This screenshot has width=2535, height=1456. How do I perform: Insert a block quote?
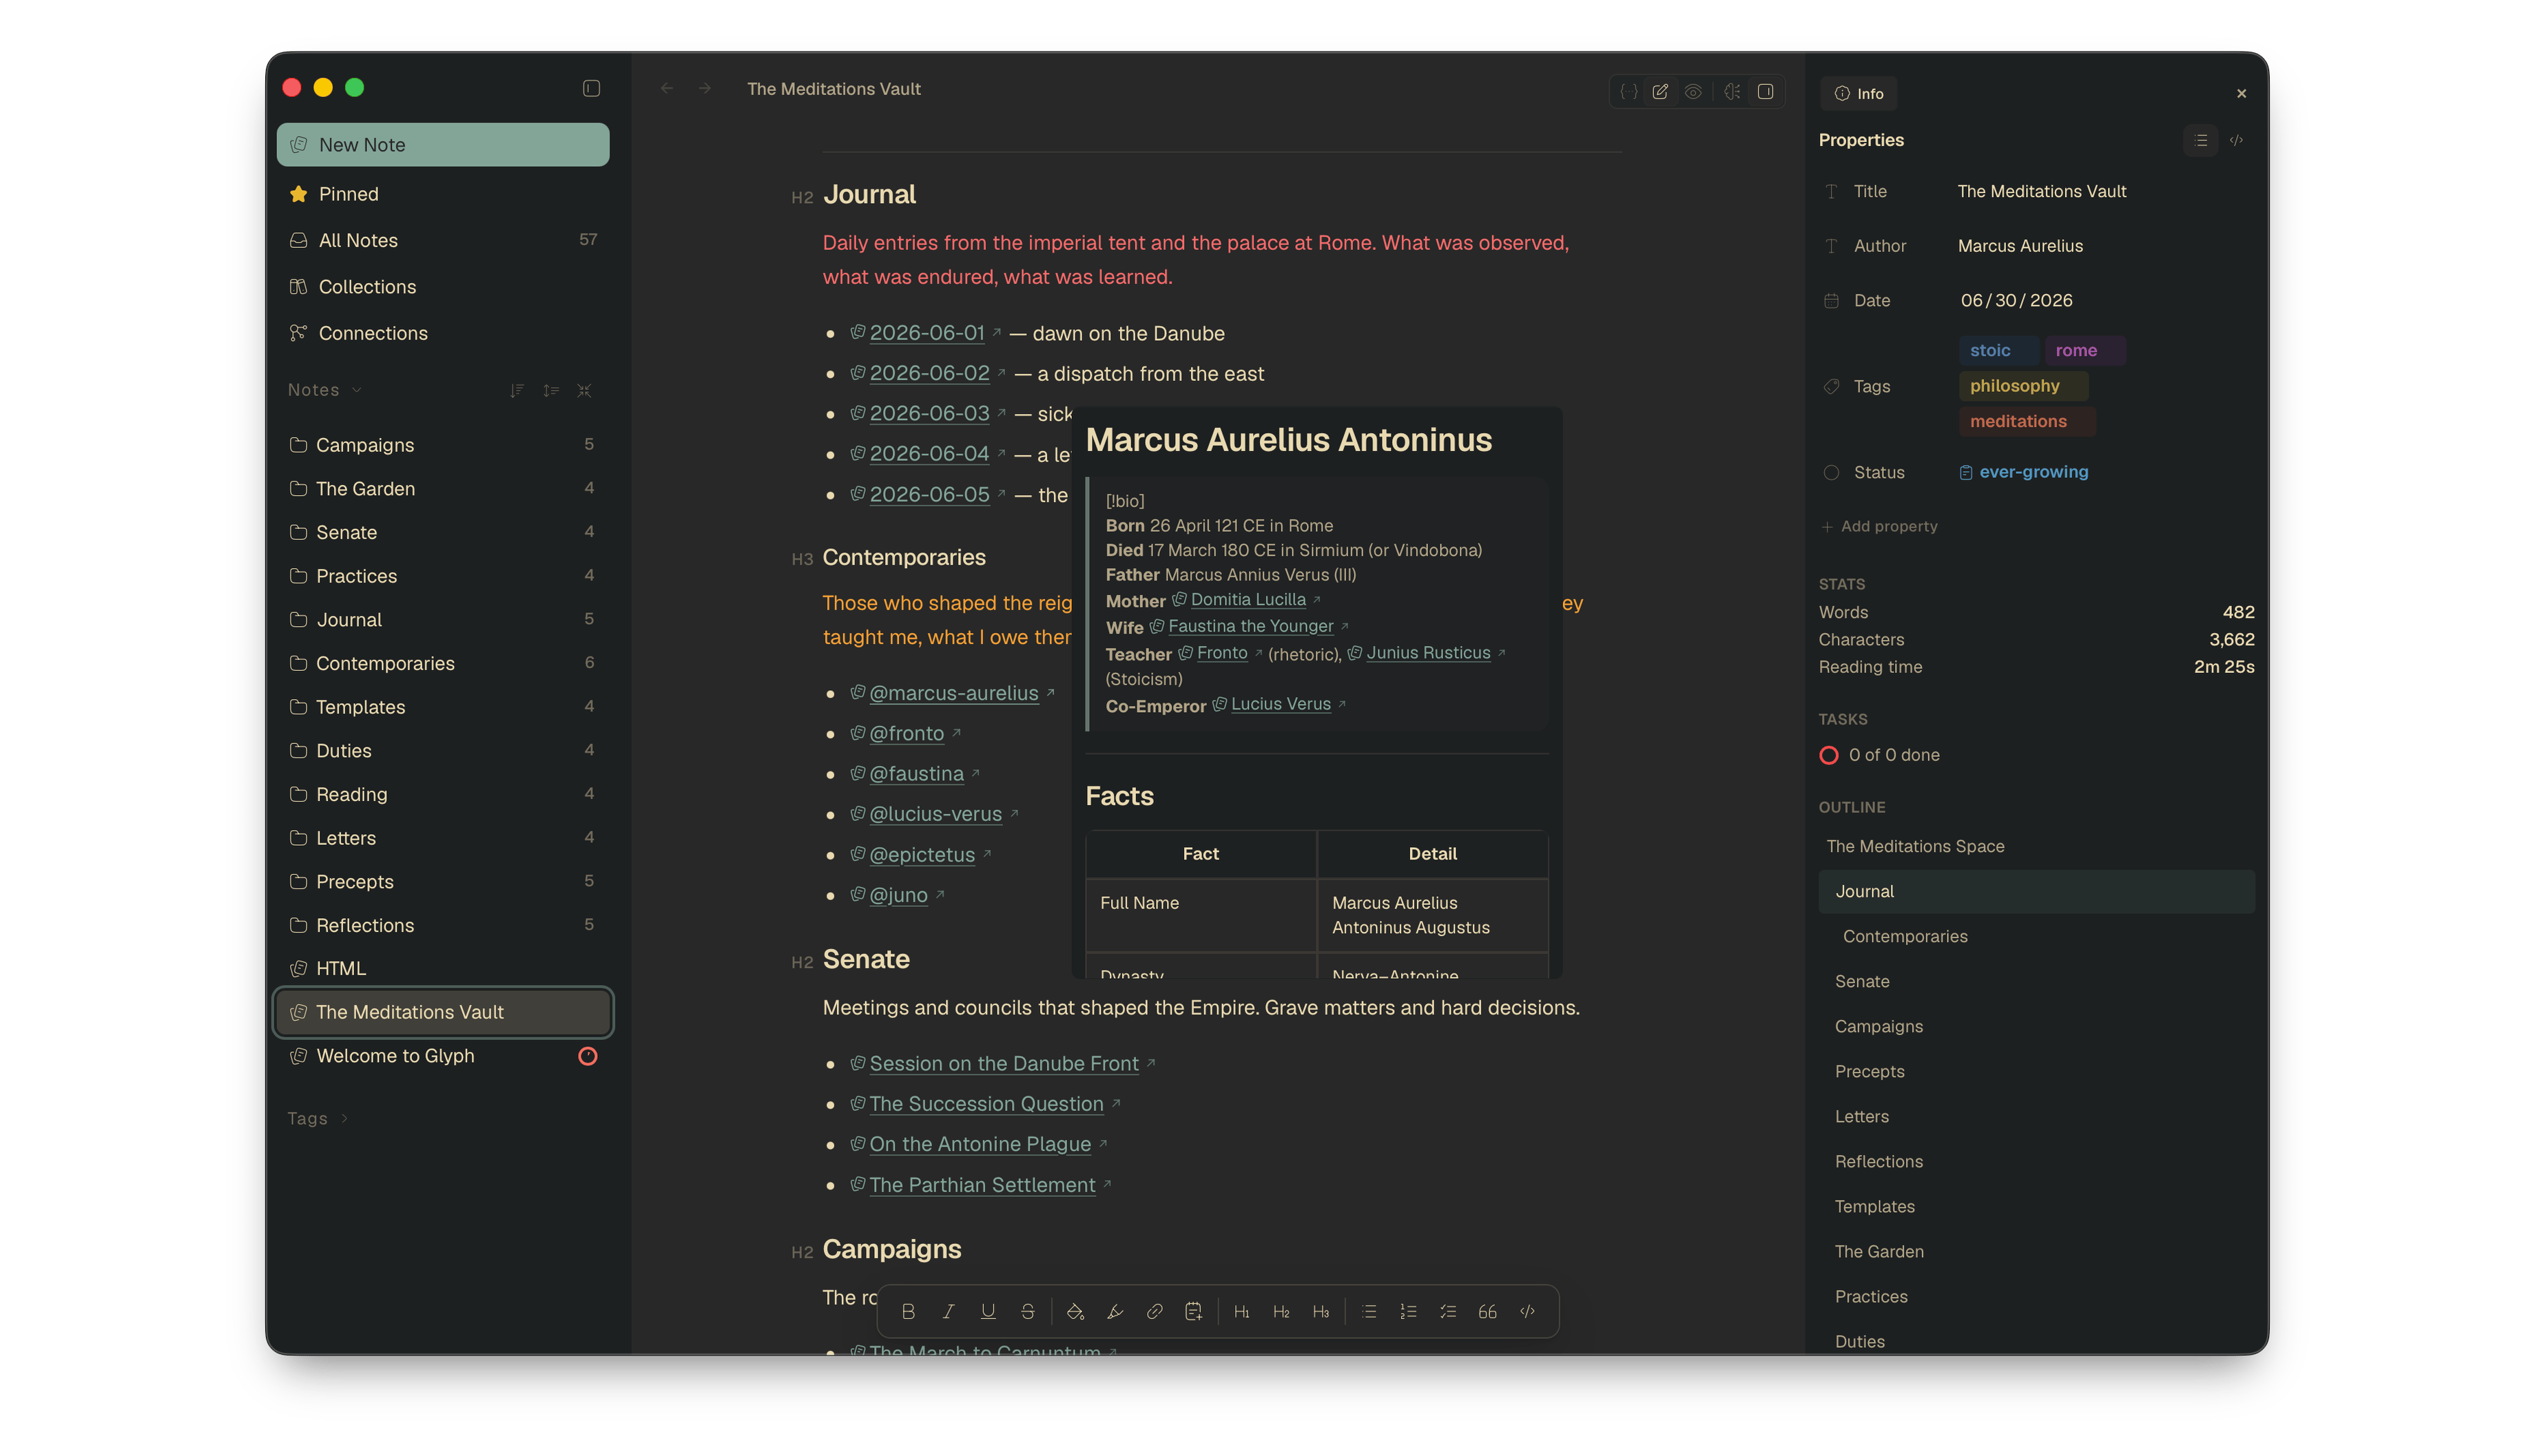pos(1487,1311)
